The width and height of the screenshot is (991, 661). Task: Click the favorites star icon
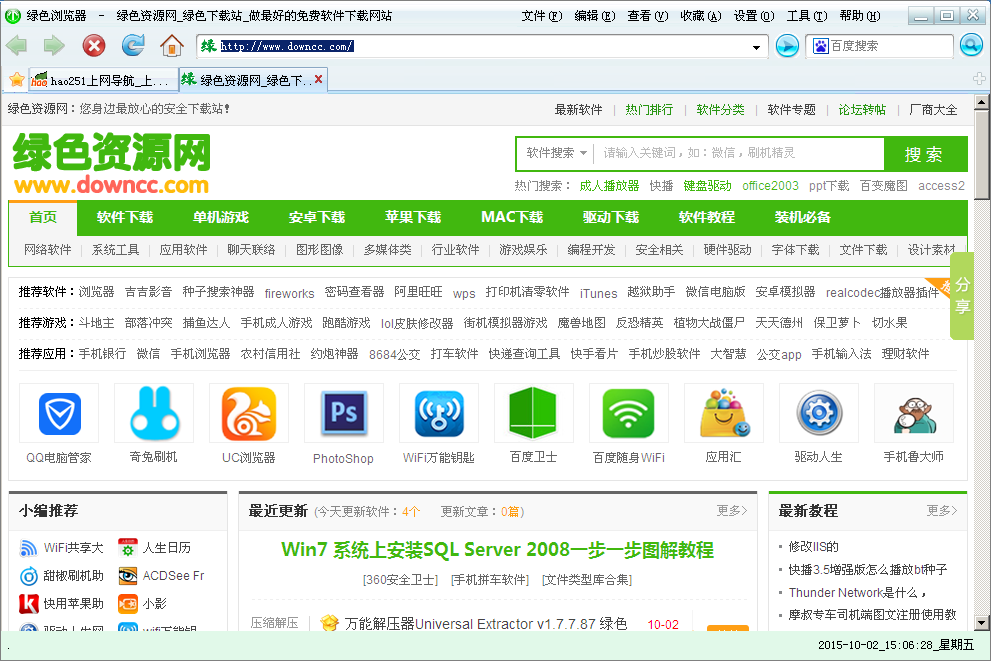coord(16,79)
